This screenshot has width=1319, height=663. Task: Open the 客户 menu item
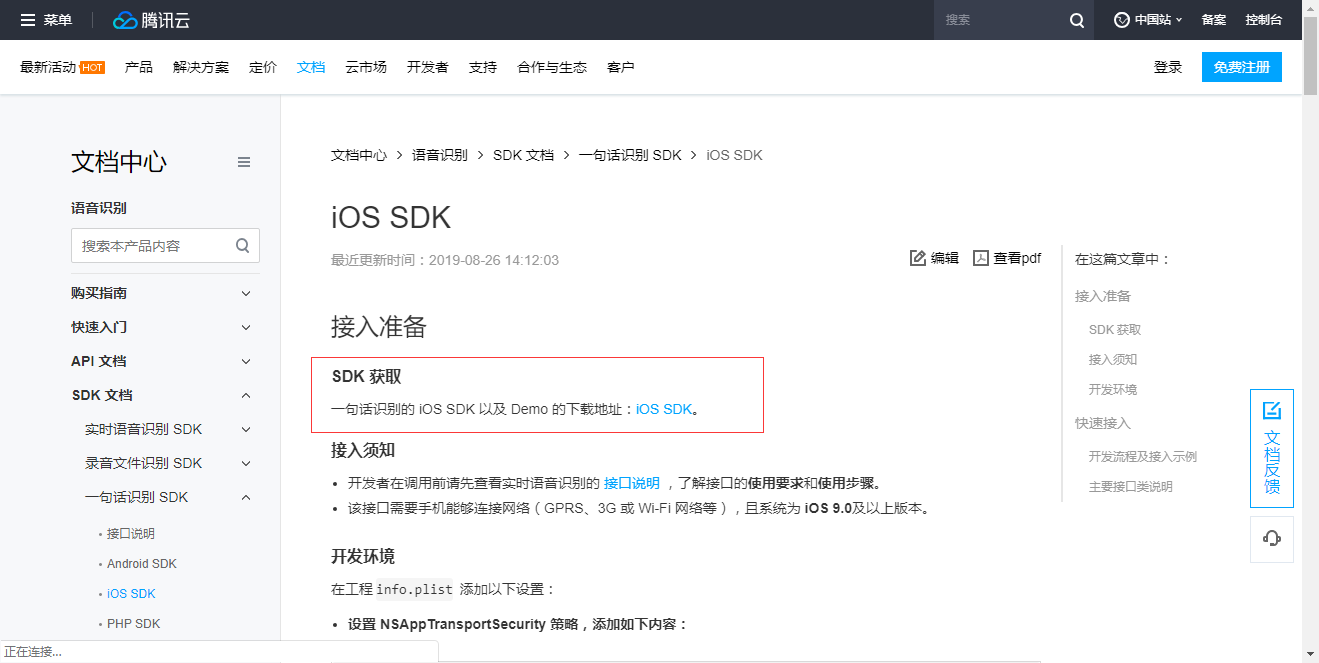point(621,67)
